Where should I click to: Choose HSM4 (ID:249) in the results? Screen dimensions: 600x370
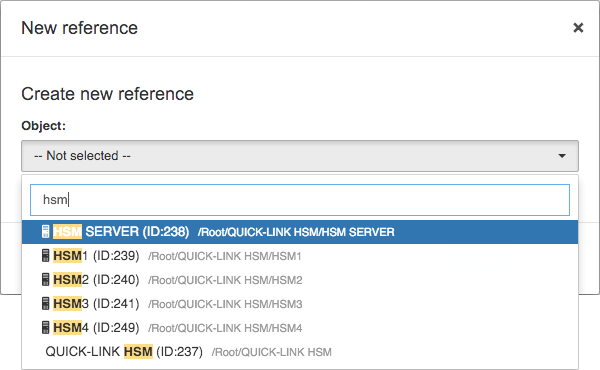(x=300, y=328)
